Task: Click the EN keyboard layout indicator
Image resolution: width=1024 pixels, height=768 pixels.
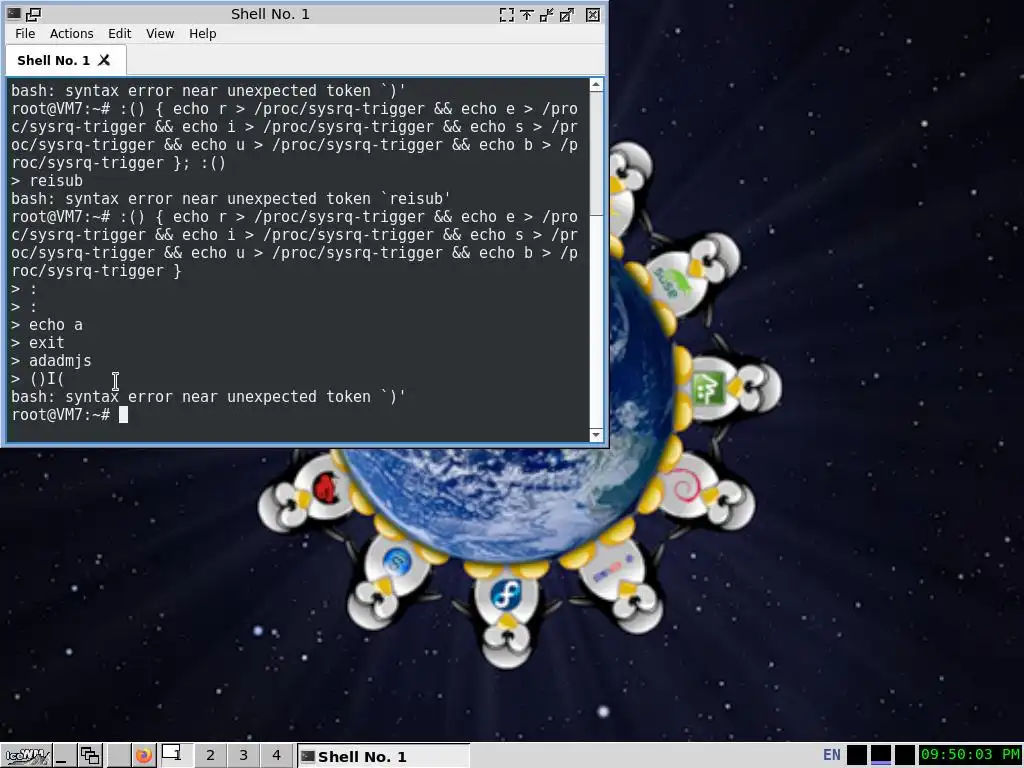Action: (x=831, y=756)
